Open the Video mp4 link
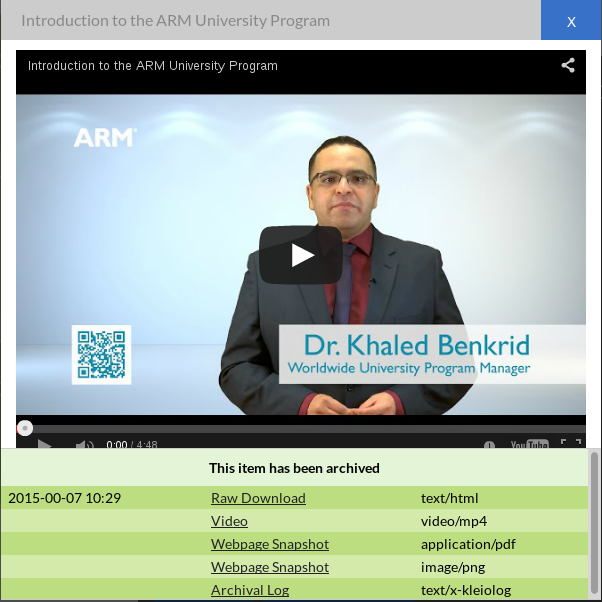 229,521
